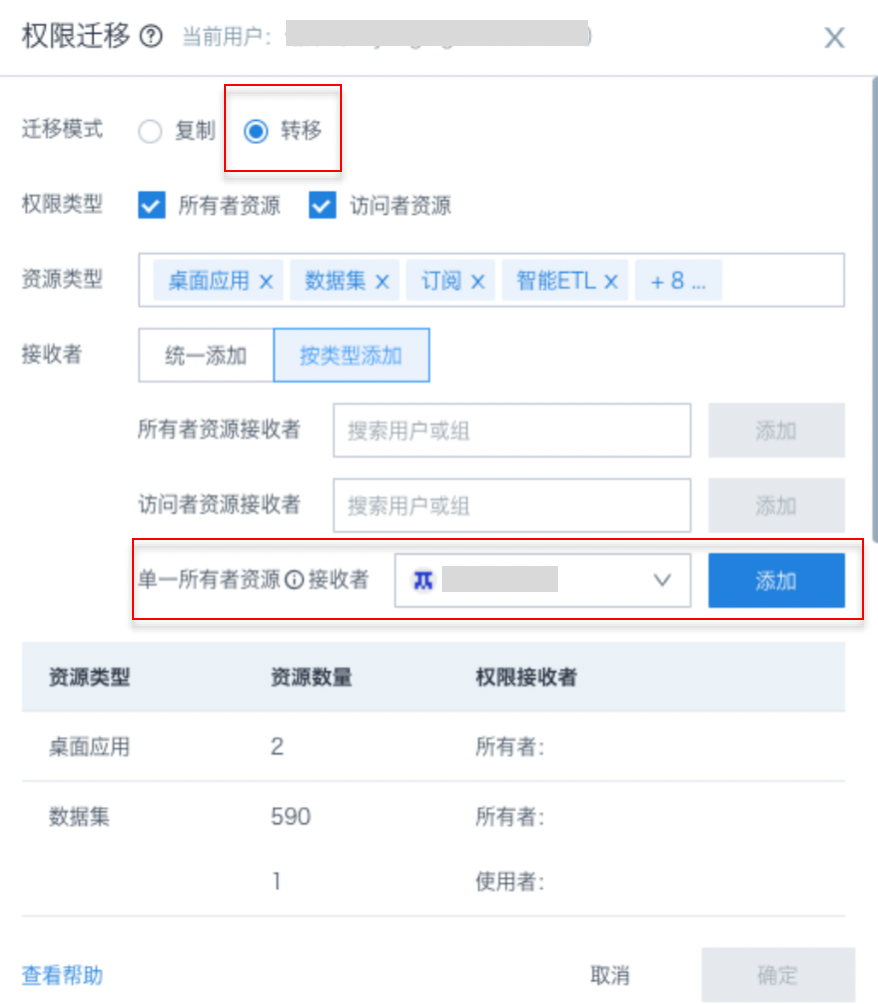Viewport: 878px width, 1004px height.
Task: Remove the 数据集 resource type tag
Action: click(x=382, y=281)
